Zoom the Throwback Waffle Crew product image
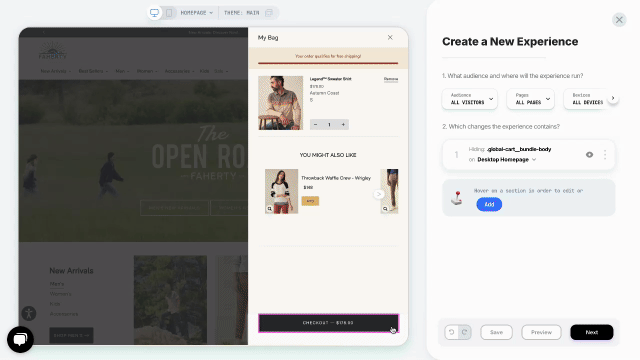Image resolution: width=640 pixels, height=360 pixels. pyautogui.click(x=270, y=209)
